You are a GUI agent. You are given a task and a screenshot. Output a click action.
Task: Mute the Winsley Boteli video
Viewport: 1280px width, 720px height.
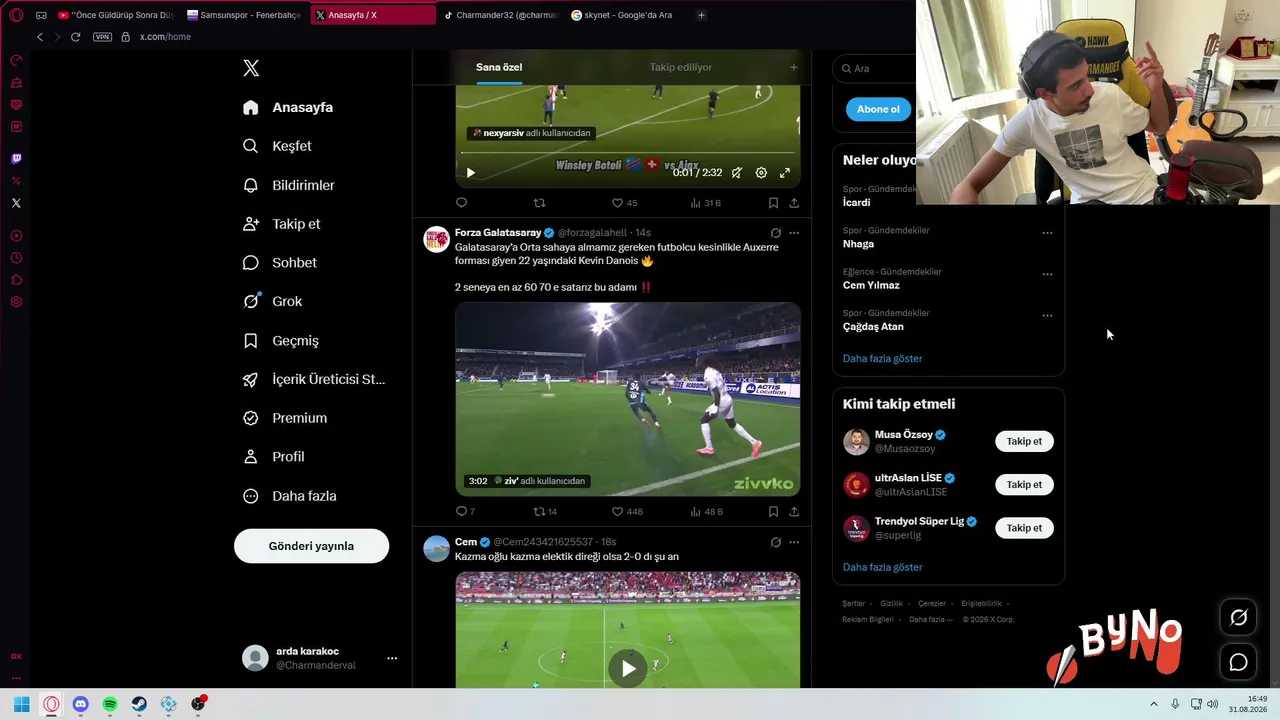(x=737, y=172)
